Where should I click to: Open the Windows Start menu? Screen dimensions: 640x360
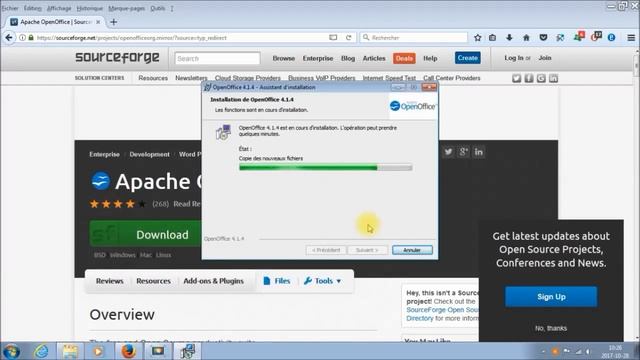(x=11, y=351)
